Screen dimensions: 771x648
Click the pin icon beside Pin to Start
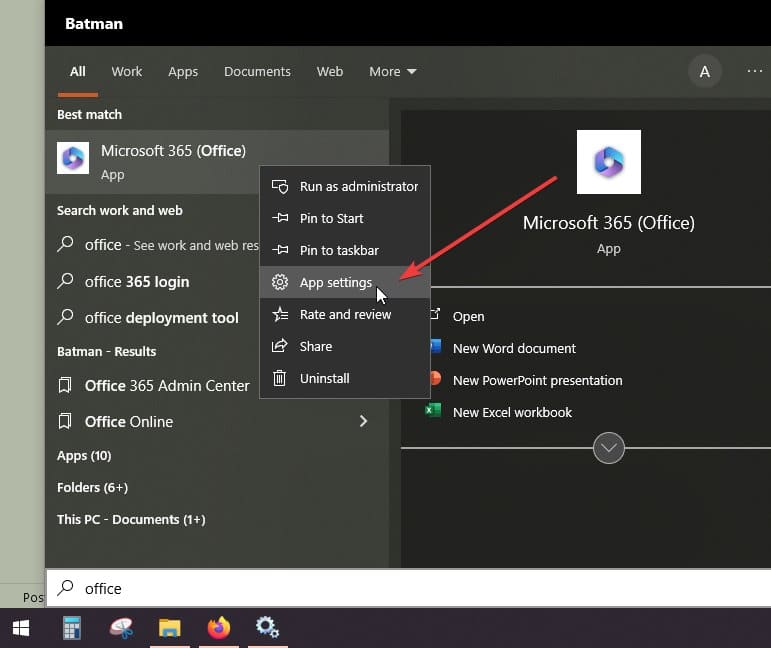(x=280, y=218)
